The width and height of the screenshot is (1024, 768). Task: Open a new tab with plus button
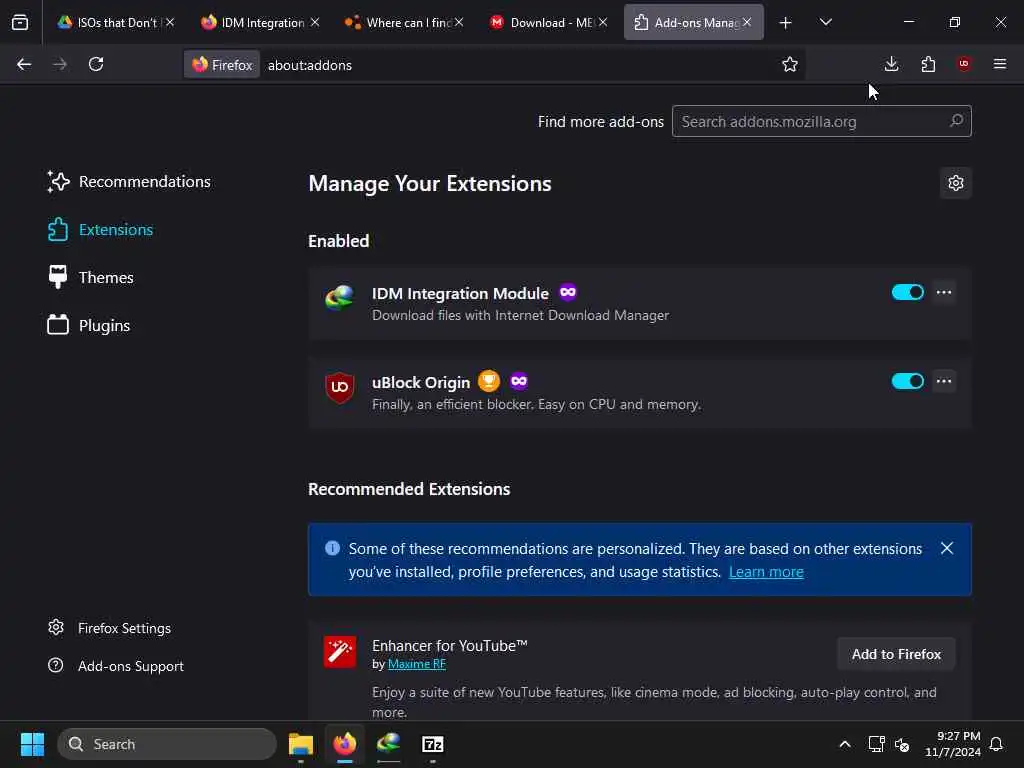coord(785,23)
